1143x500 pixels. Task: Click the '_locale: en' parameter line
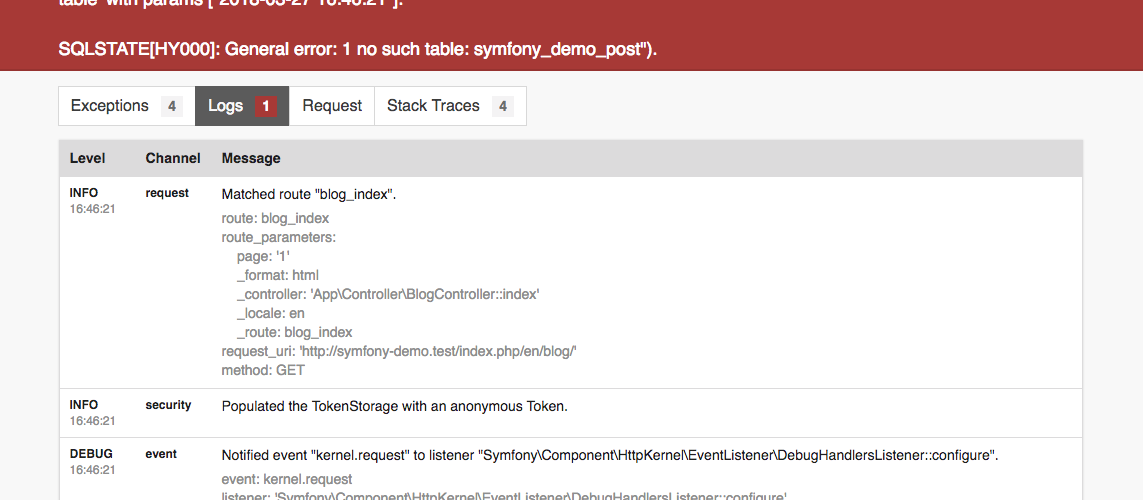(x=270, y=313)
